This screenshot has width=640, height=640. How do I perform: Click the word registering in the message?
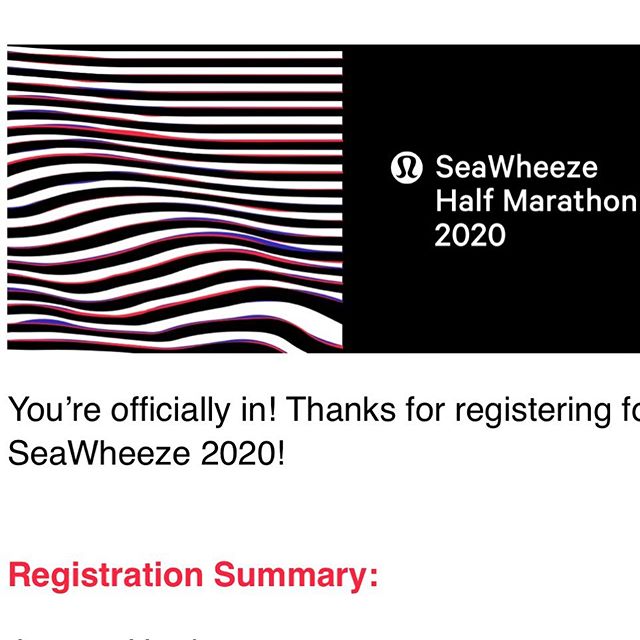(533, 410)
